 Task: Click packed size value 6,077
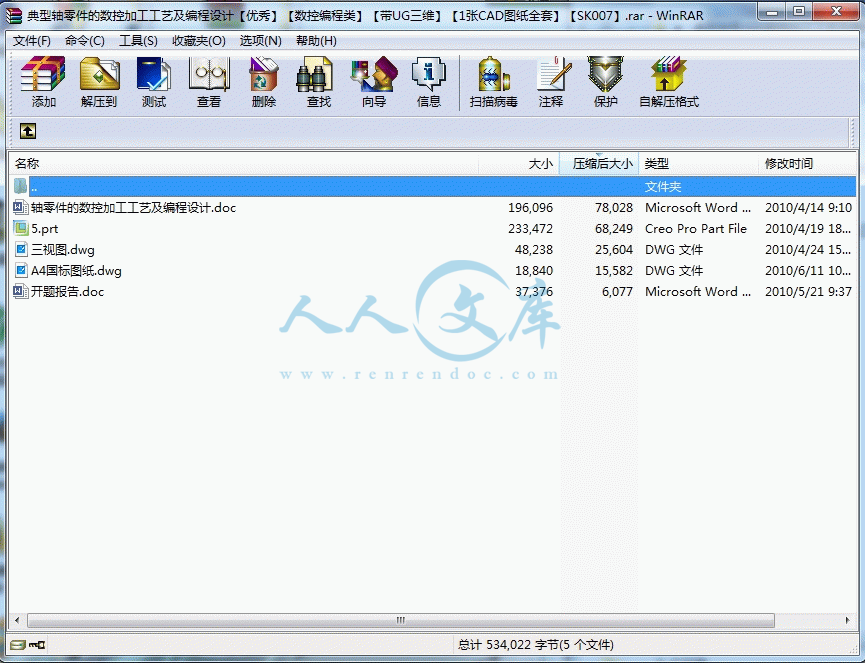click(x=617, y=291)
